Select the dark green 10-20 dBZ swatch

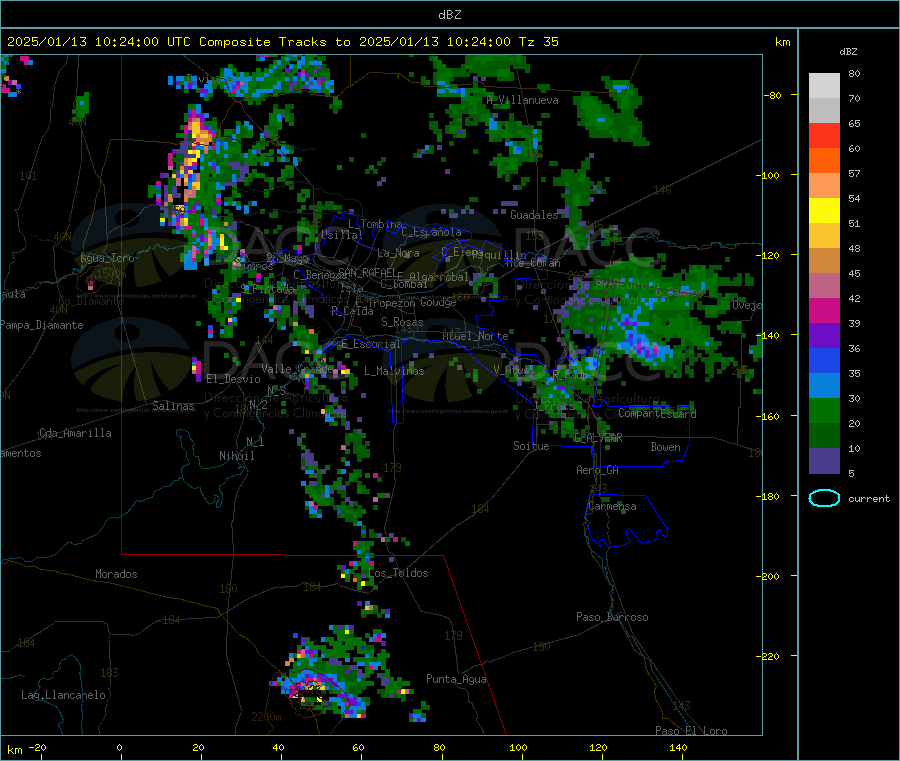pyautogui.click(x=824, y=436)
